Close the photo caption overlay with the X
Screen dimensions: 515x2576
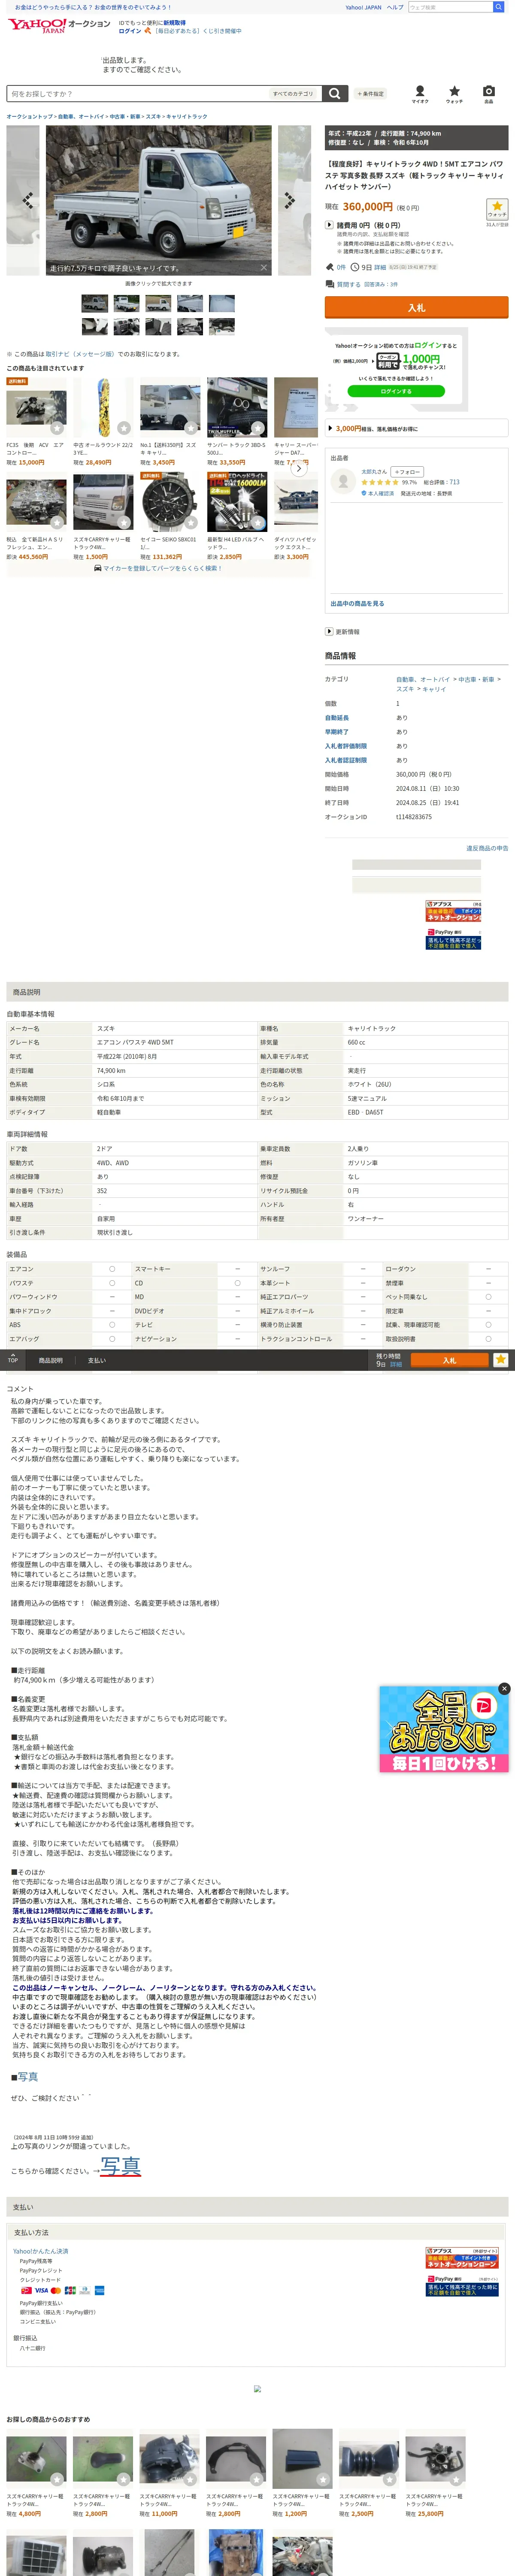tap(264, 267)
